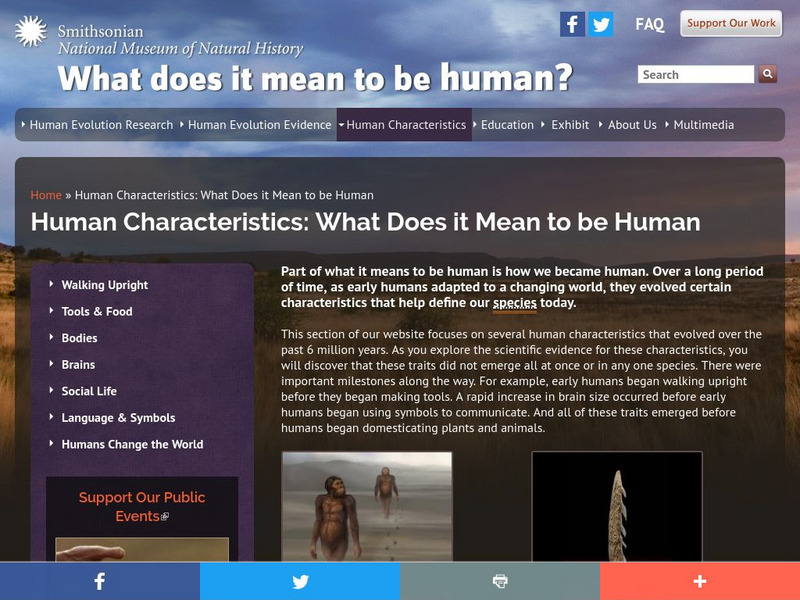Image resolution: width=800 pixels, height=600 pixels.
Task: Open Brains sidebar link
Action: click(78, 364)
